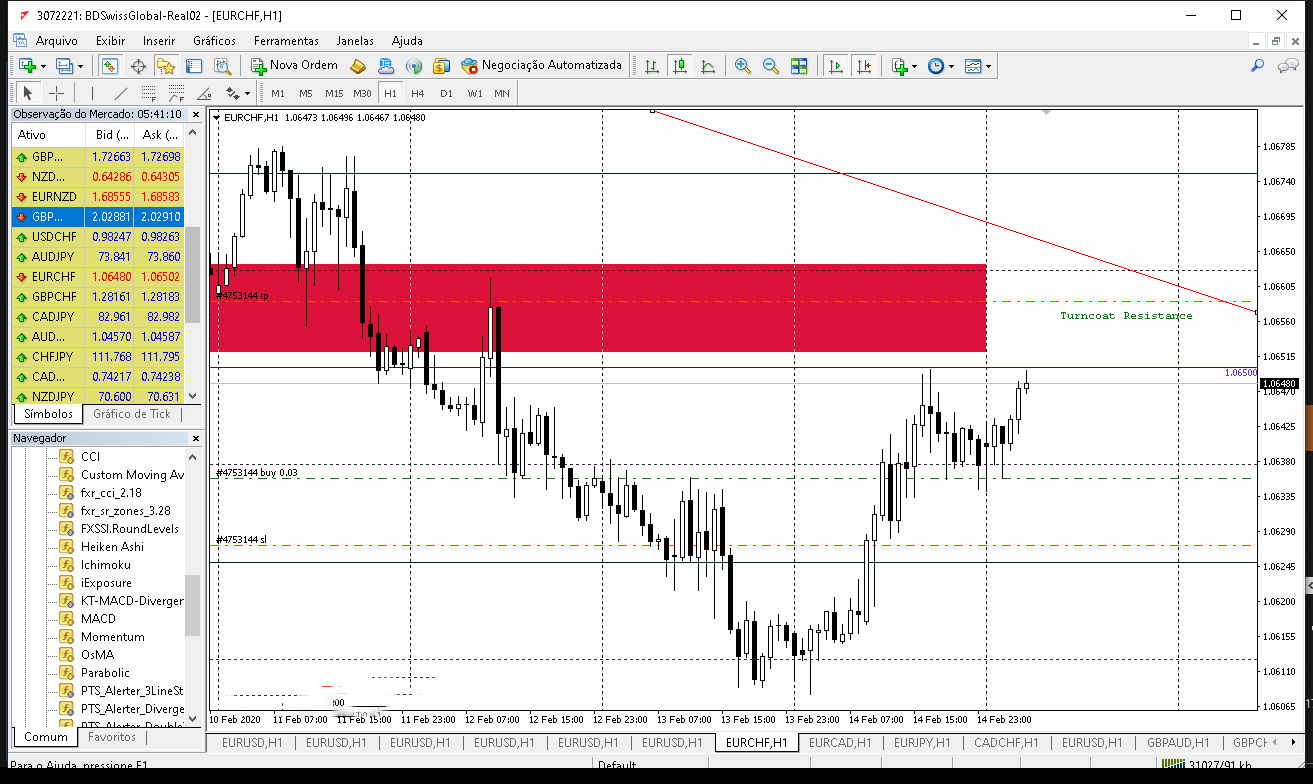Screen dimensions: 1313x784
Task: Switch chart to line chart type
Action: coord(708,66)
